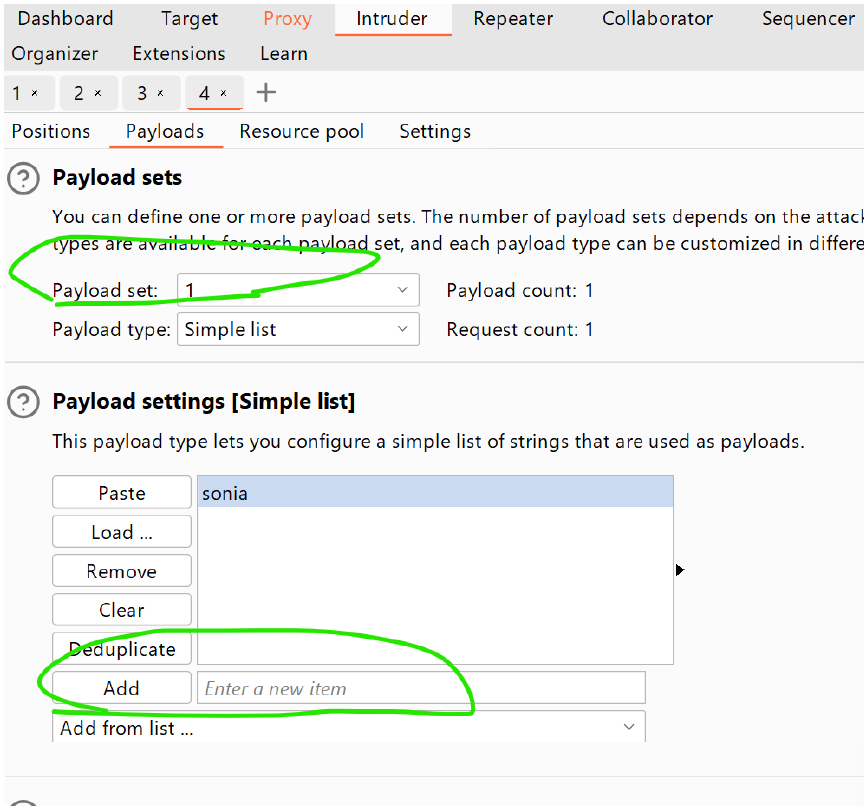
Task: Add a new Intruder tab with plus icon
Action: (x=266, y=92)
